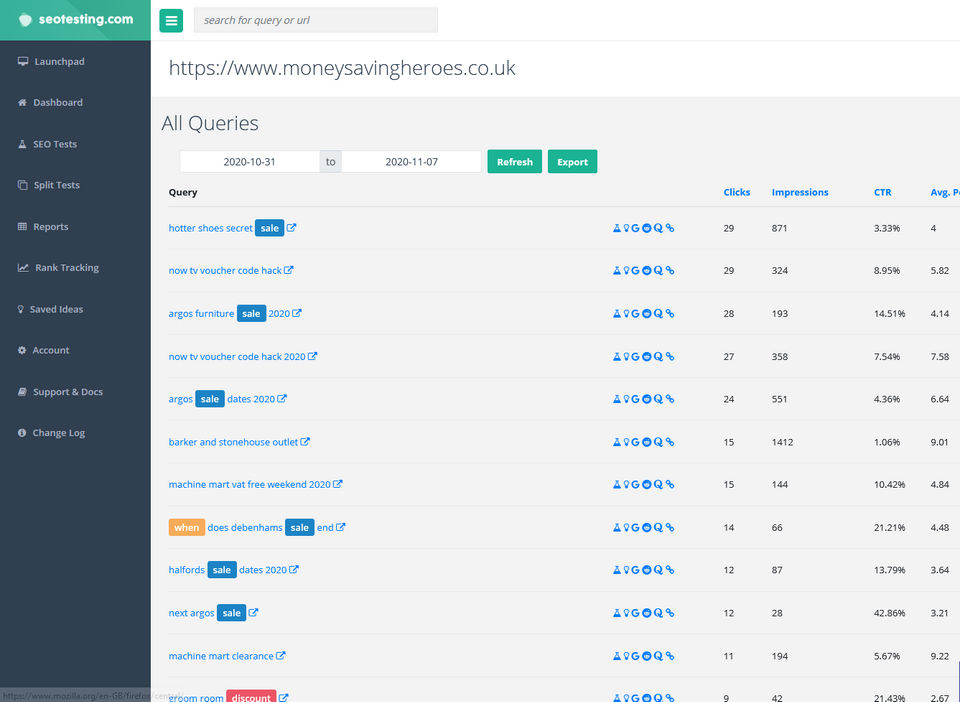Save idea lightbulb icon in hotter shoes secret row
The height and width of the screenshot is (702, 960).
click(x=626, y=228)
